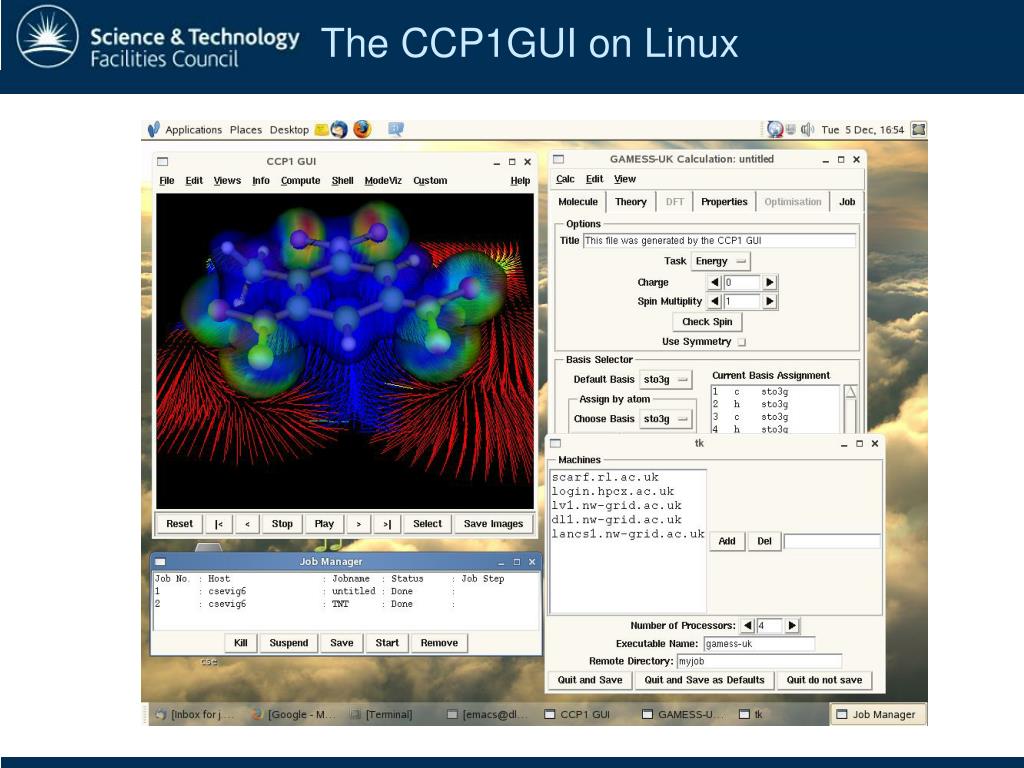Click the Stop playback button
The width and height of the screenshot is (1024, 768).
(x=282, y=524)
